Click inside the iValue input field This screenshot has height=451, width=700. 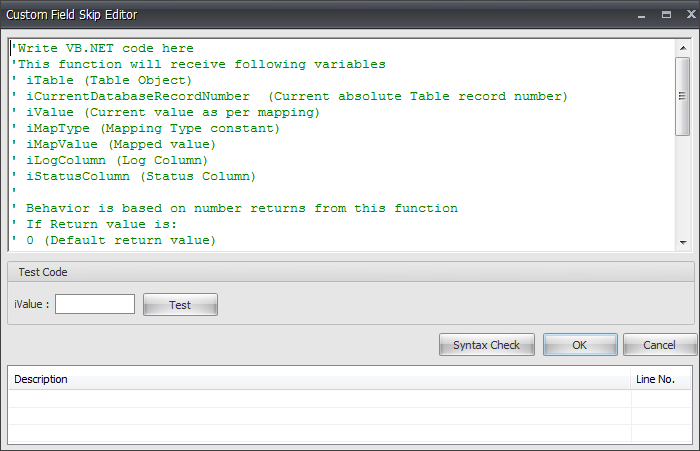pyautogui.click(x=95, y=304)
